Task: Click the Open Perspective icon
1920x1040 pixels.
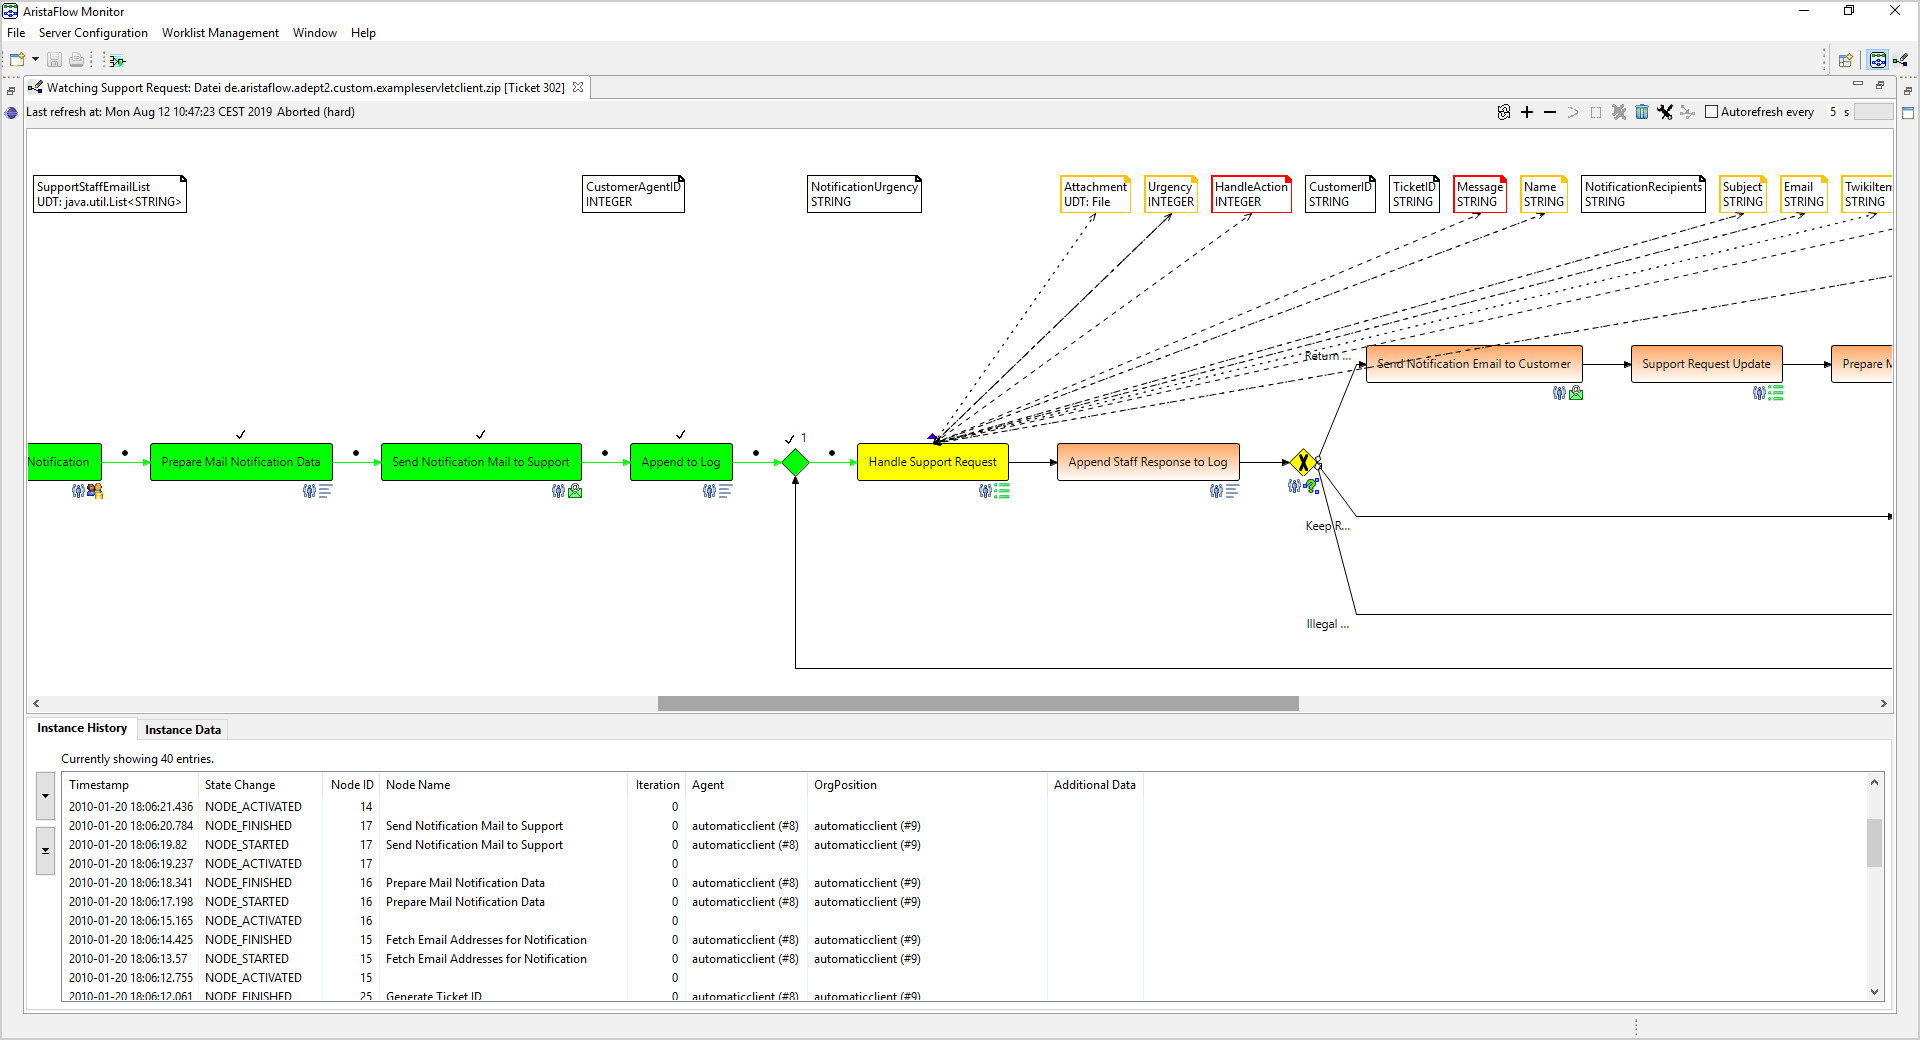Action: [x=1846, y=60]
